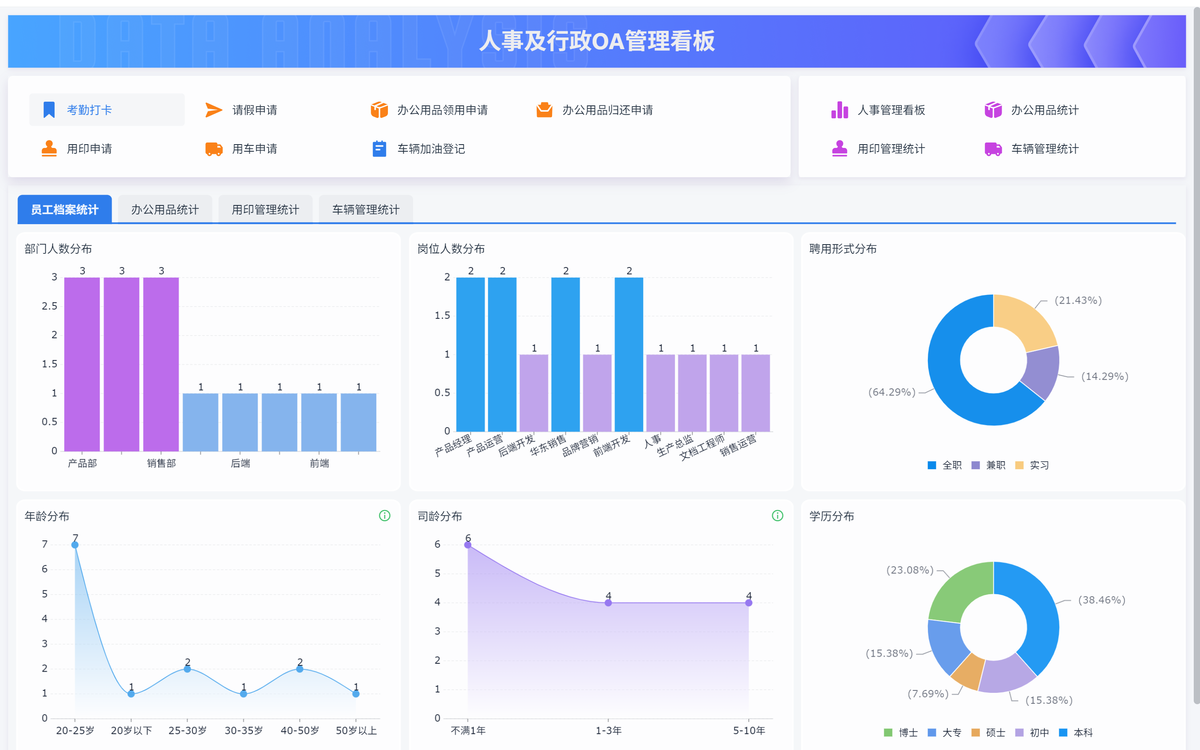Click the info icon on 司龄分布 chart
Screen dimensions: 1200x750
[777, 516]
